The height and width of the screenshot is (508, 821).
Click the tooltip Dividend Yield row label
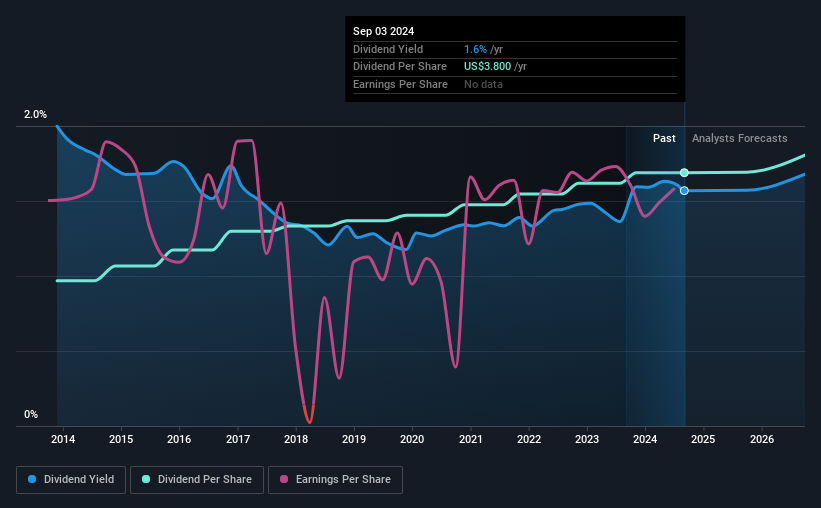tap(388, 49)
